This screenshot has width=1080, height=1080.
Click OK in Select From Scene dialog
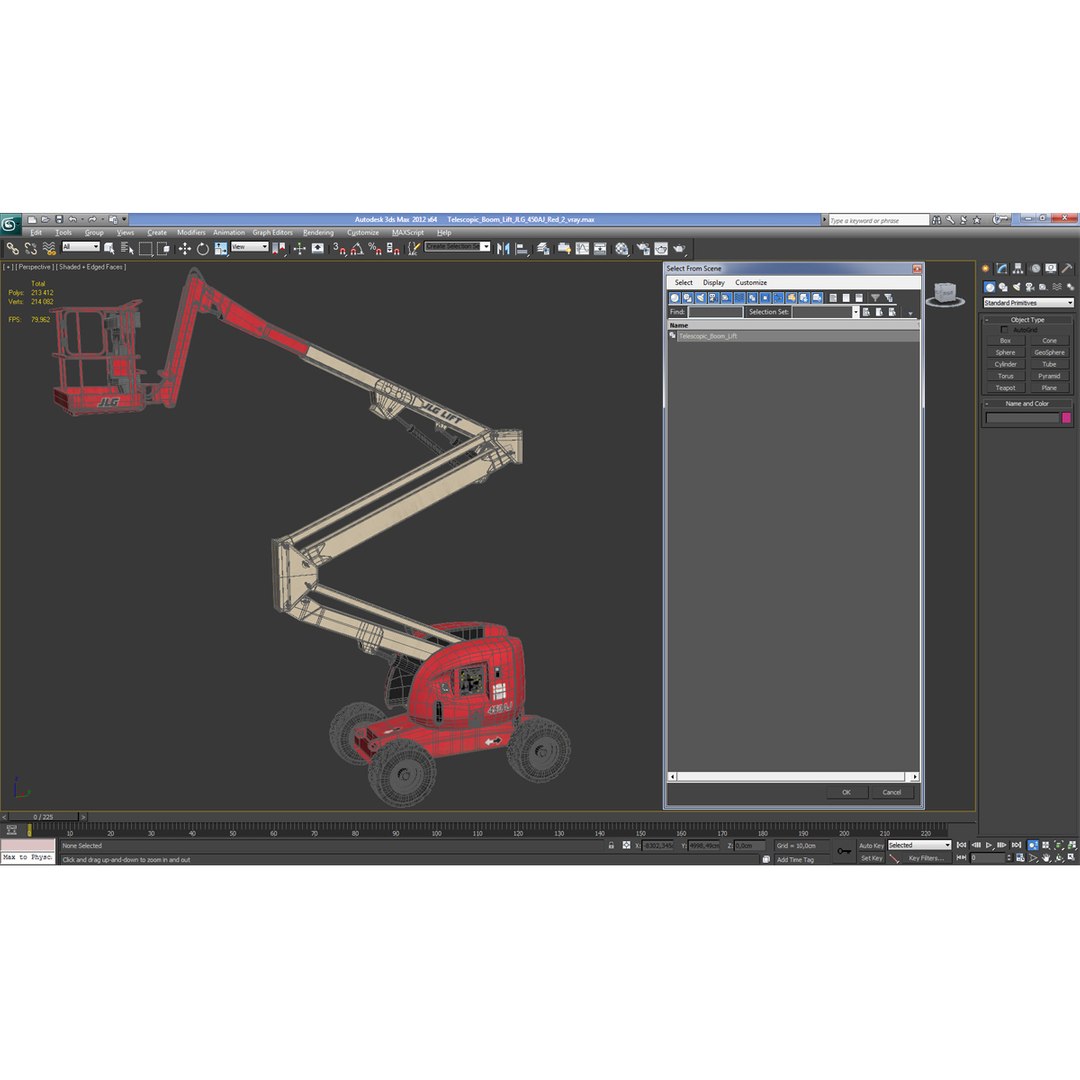coord(847,792)
